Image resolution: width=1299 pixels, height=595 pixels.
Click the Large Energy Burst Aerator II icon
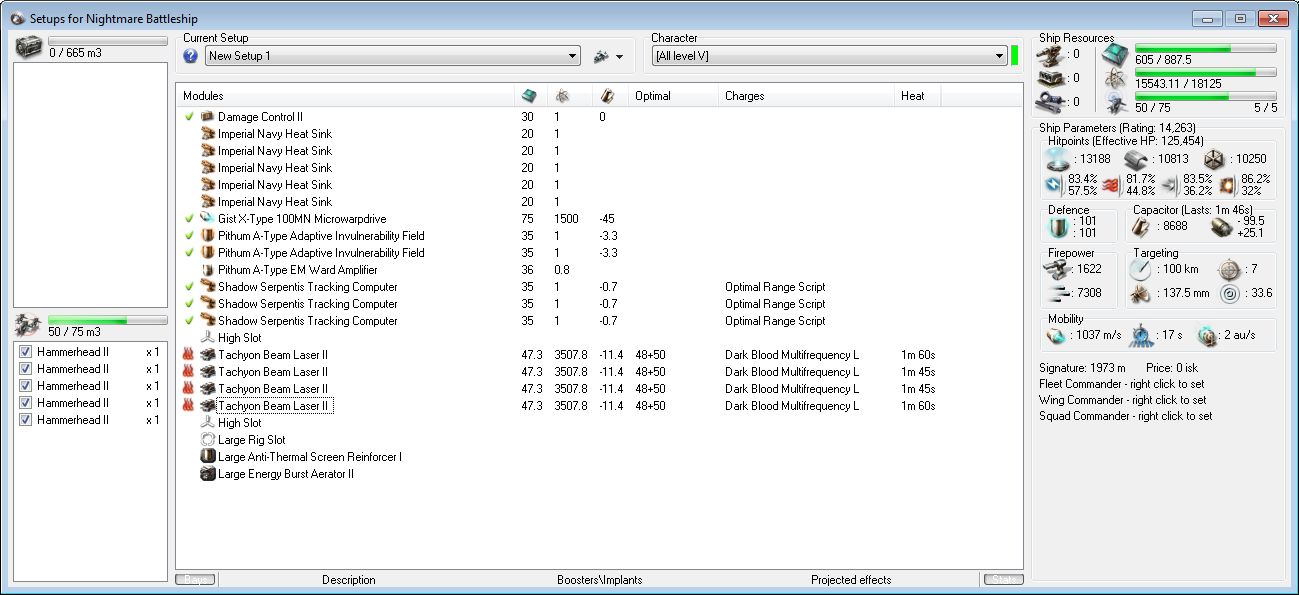208,474
